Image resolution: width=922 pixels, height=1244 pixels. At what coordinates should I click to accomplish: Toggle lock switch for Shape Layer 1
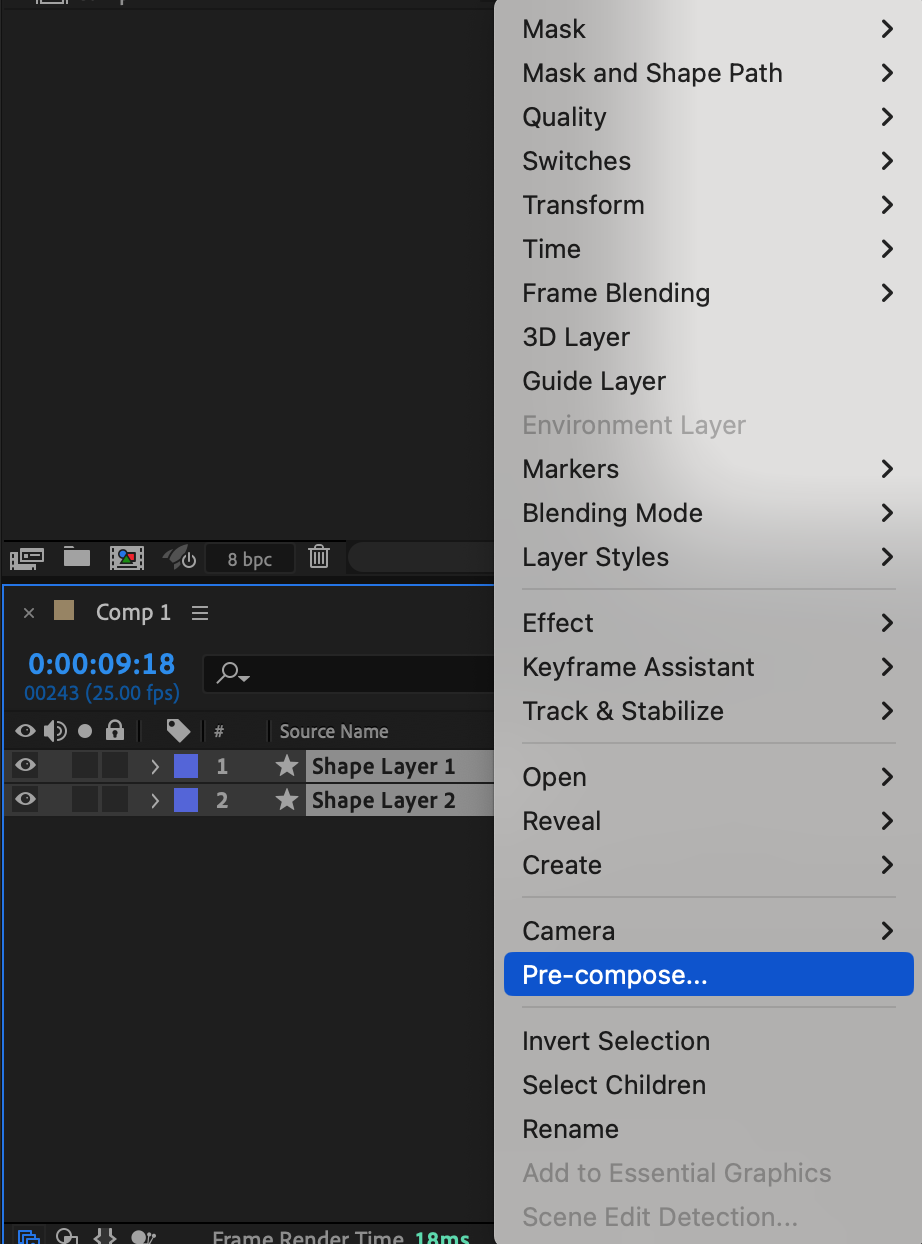click(115, 767)
